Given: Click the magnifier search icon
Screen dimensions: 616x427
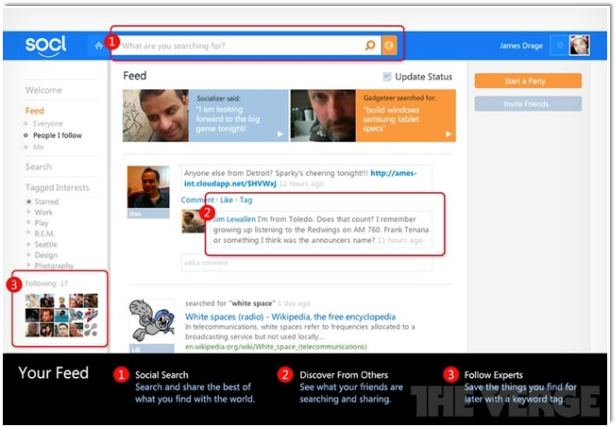Looking at the screenshot, I should (370, 46).
